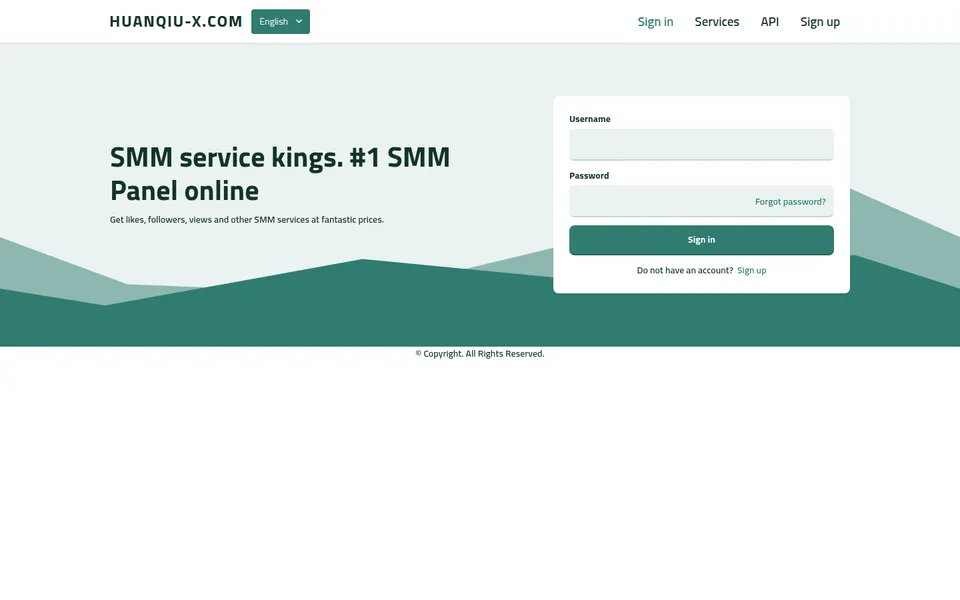The image size is (960, 600).
Task: Follow the Sign up link below the form
Action: (751, 270)
